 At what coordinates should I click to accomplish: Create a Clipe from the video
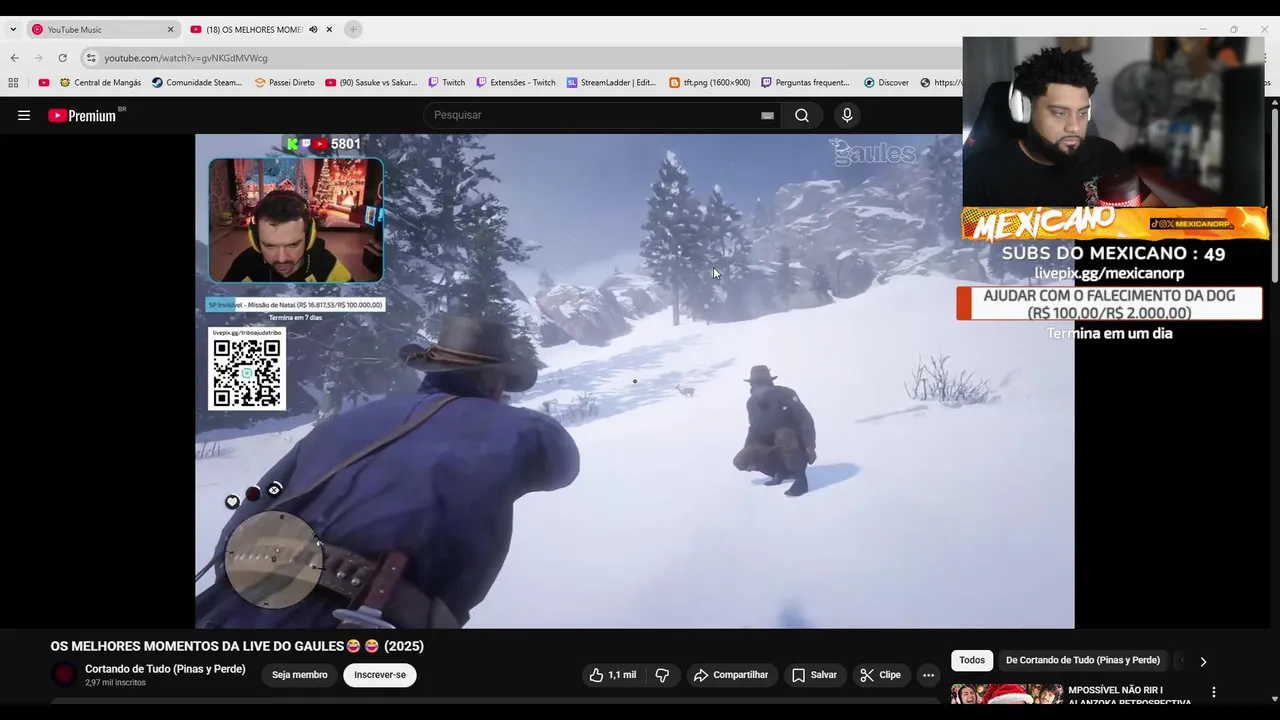coord(880,675)
